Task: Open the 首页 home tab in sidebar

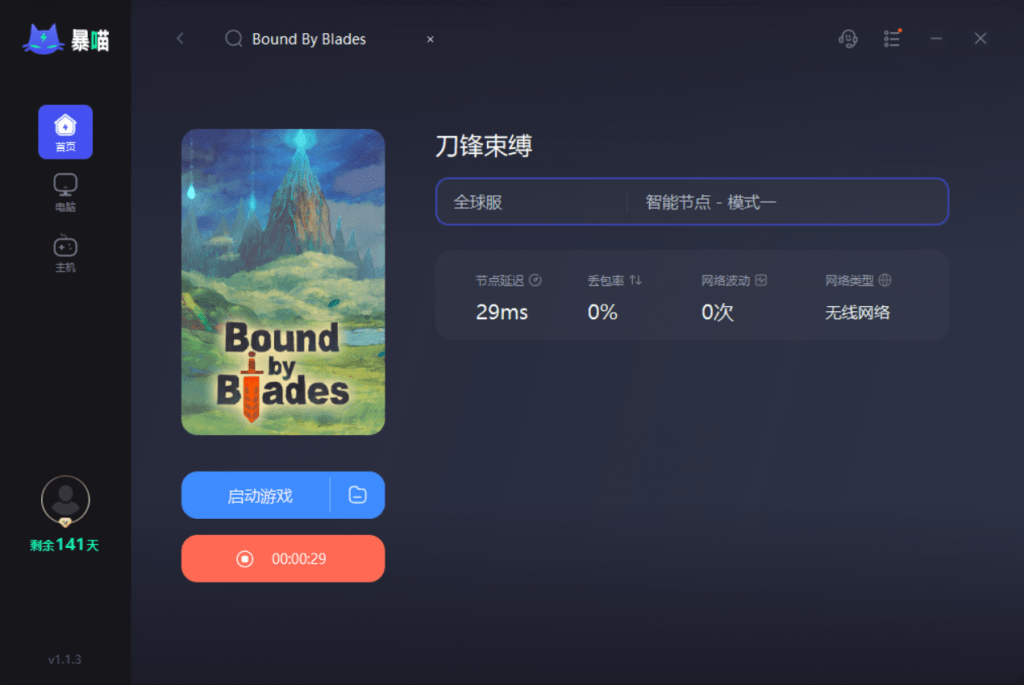Action: 65,132
